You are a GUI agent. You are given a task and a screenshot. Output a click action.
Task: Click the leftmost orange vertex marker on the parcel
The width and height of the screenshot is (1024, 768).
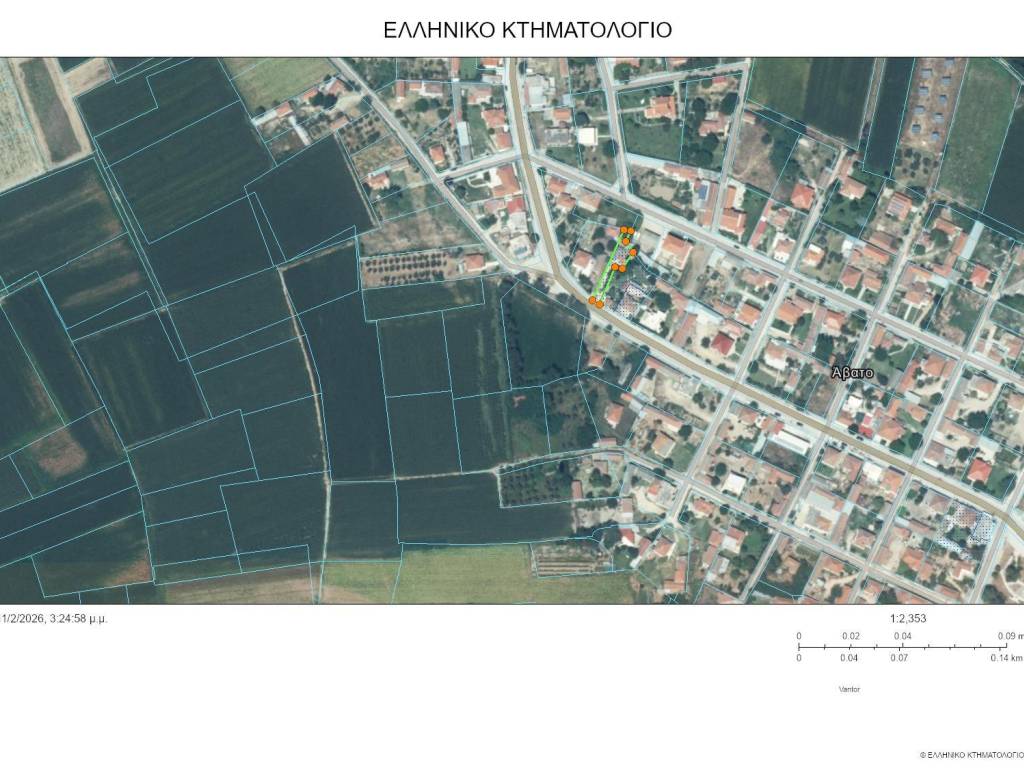click(x=592, y=300)
